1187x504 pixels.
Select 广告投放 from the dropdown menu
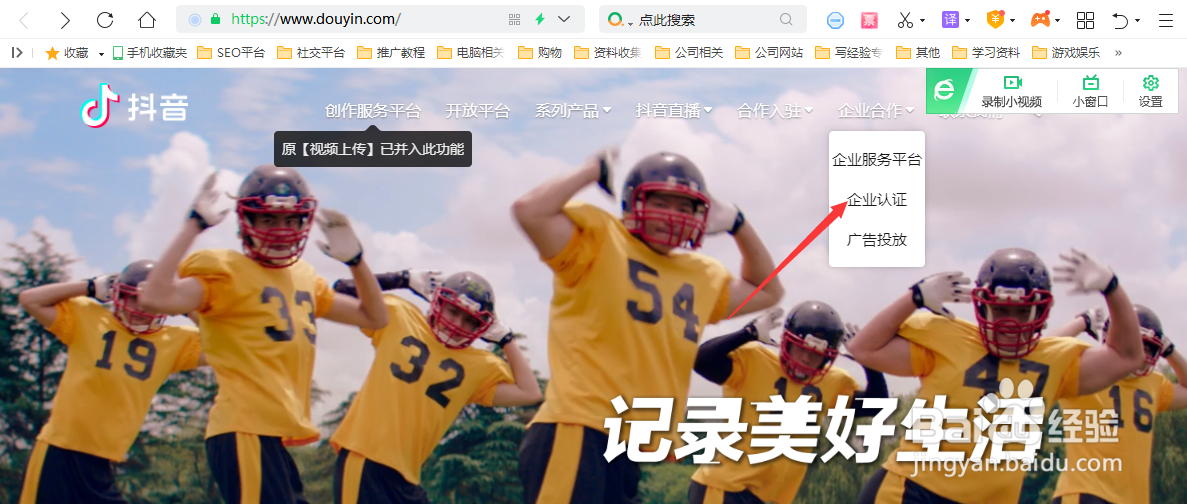[877, 241]
